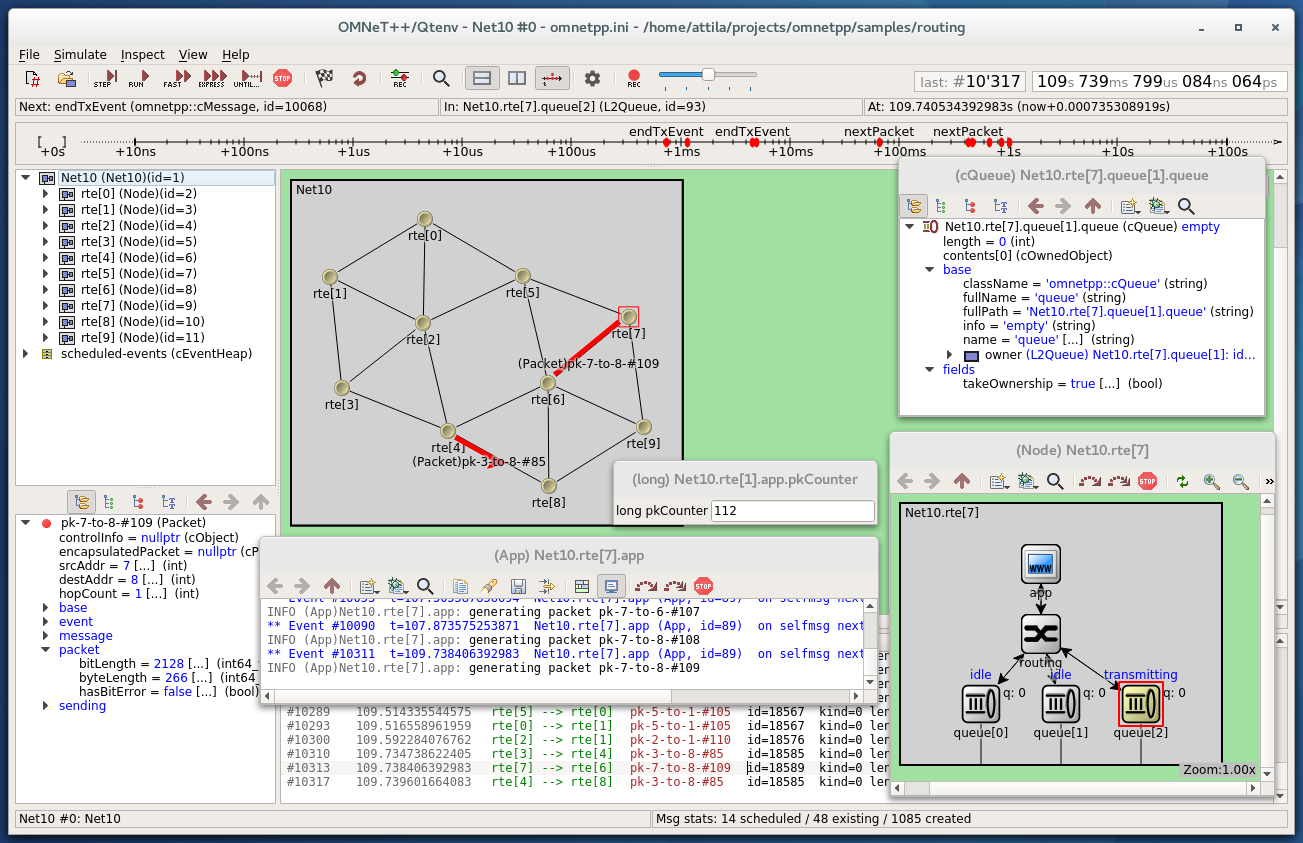Click rte[7] node in Net10 network canvas
The height and width of the screenshot is (843, 1303).
click(x=628, y=317)
